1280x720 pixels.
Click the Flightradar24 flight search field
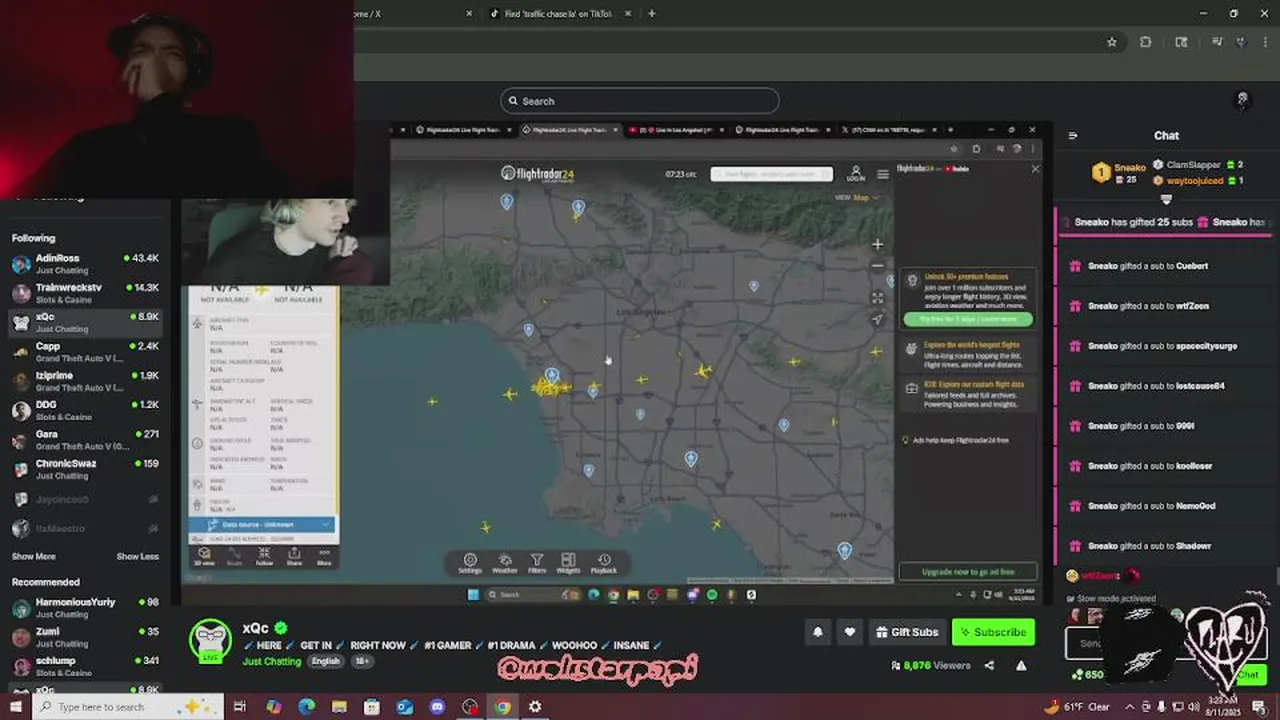pyautogui.click(x=771, y=174)
